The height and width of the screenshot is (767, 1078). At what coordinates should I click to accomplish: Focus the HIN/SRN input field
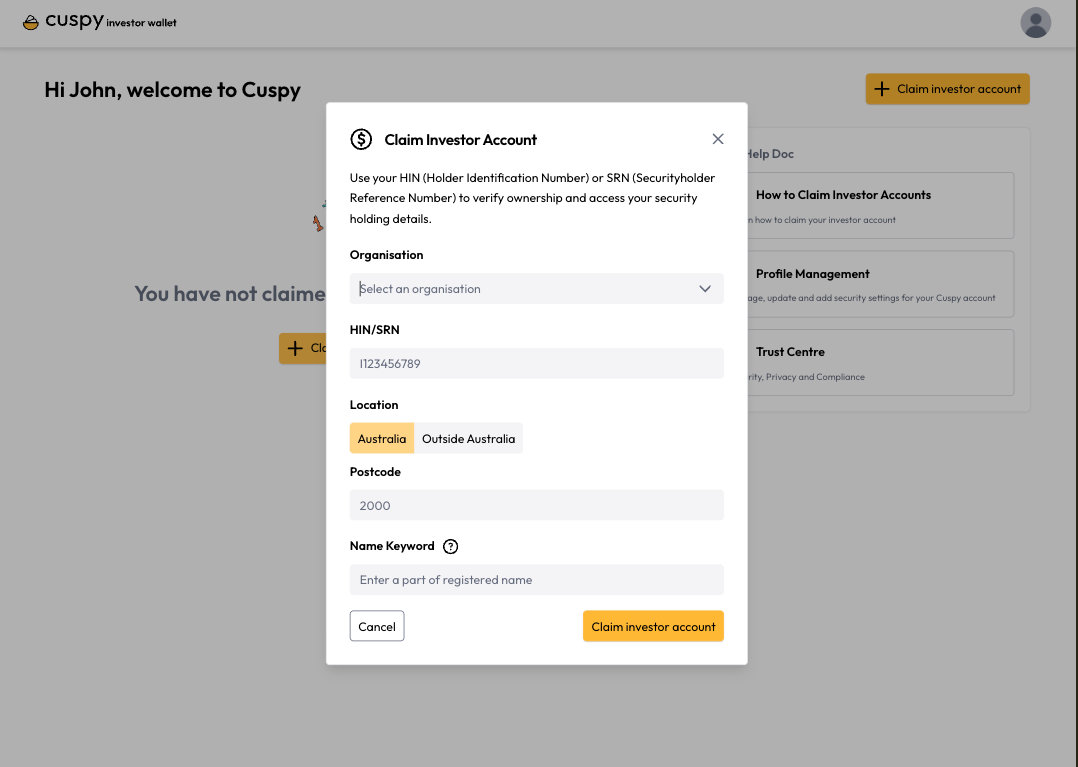click(x=536, y=364)
